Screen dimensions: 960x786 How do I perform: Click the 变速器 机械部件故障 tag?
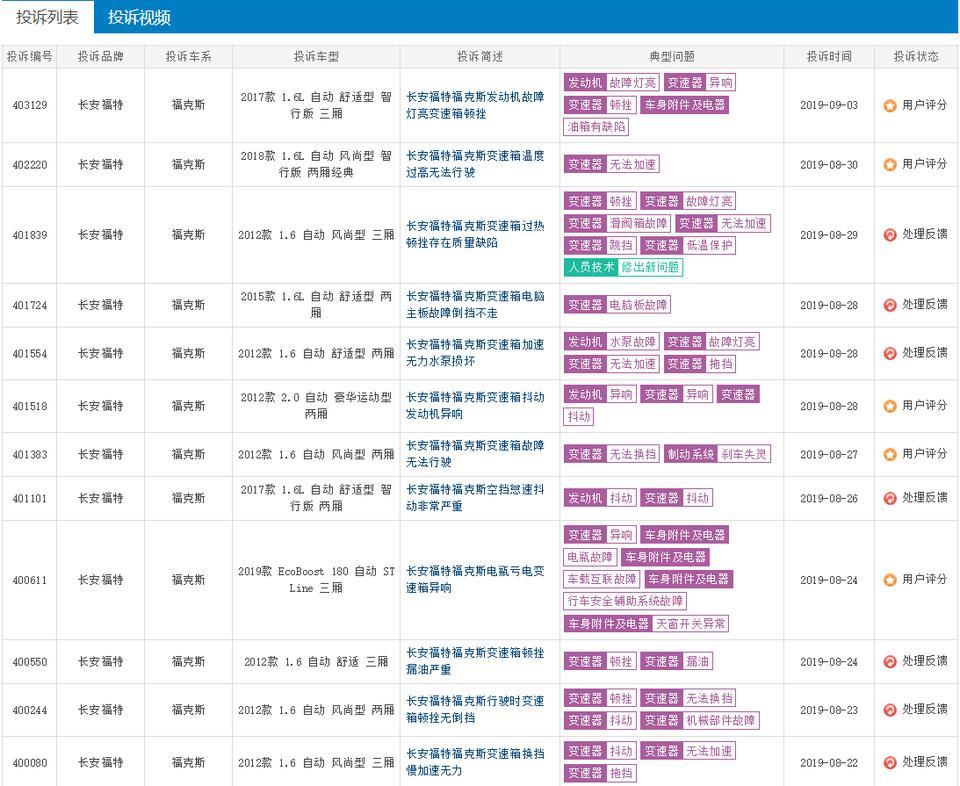tap(700, 720)
